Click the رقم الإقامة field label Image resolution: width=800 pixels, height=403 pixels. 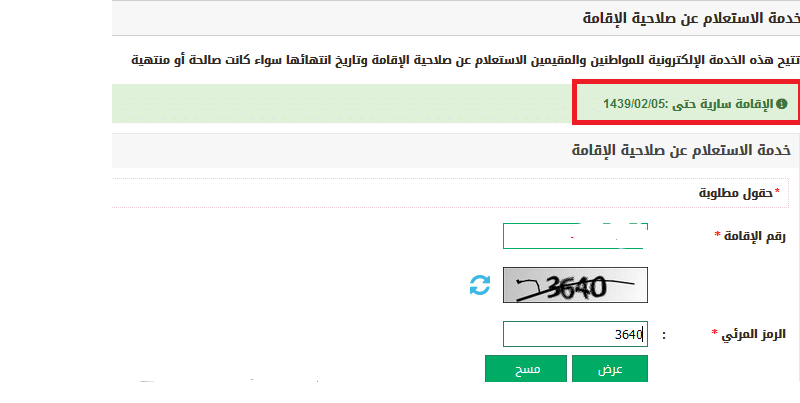tap(755, 236)
